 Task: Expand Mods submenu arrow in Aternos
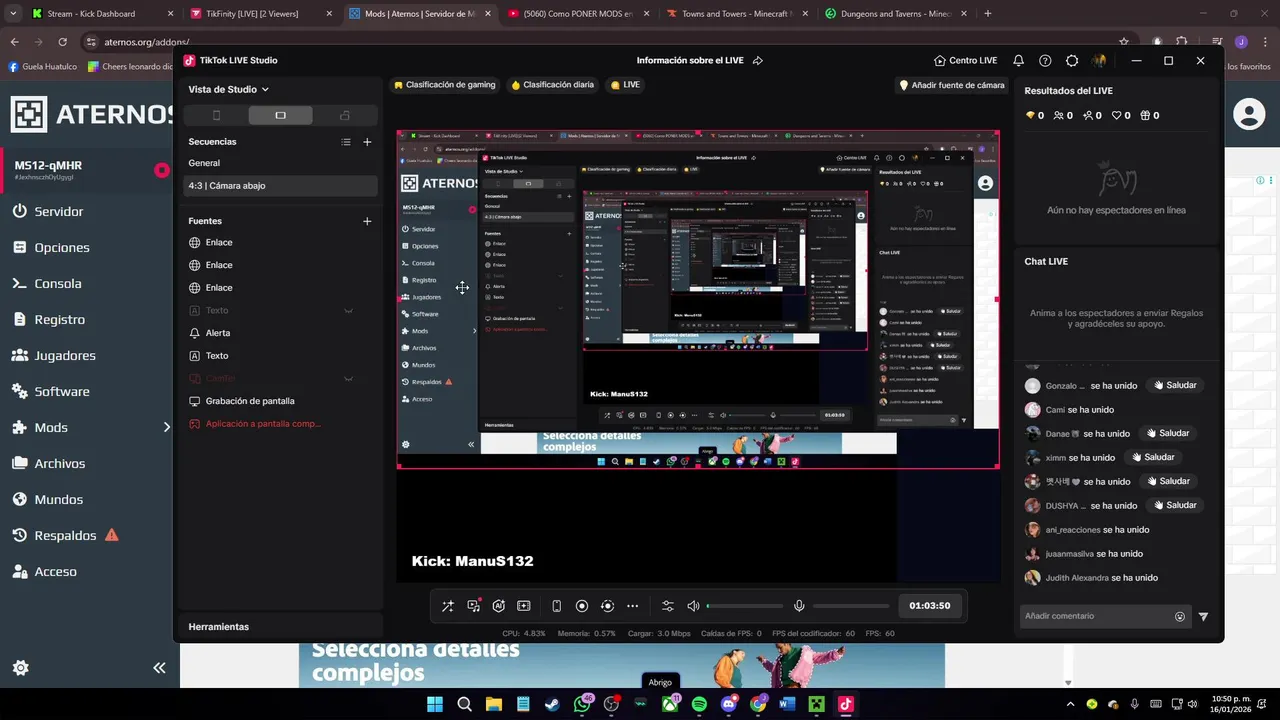coord(167,428)
